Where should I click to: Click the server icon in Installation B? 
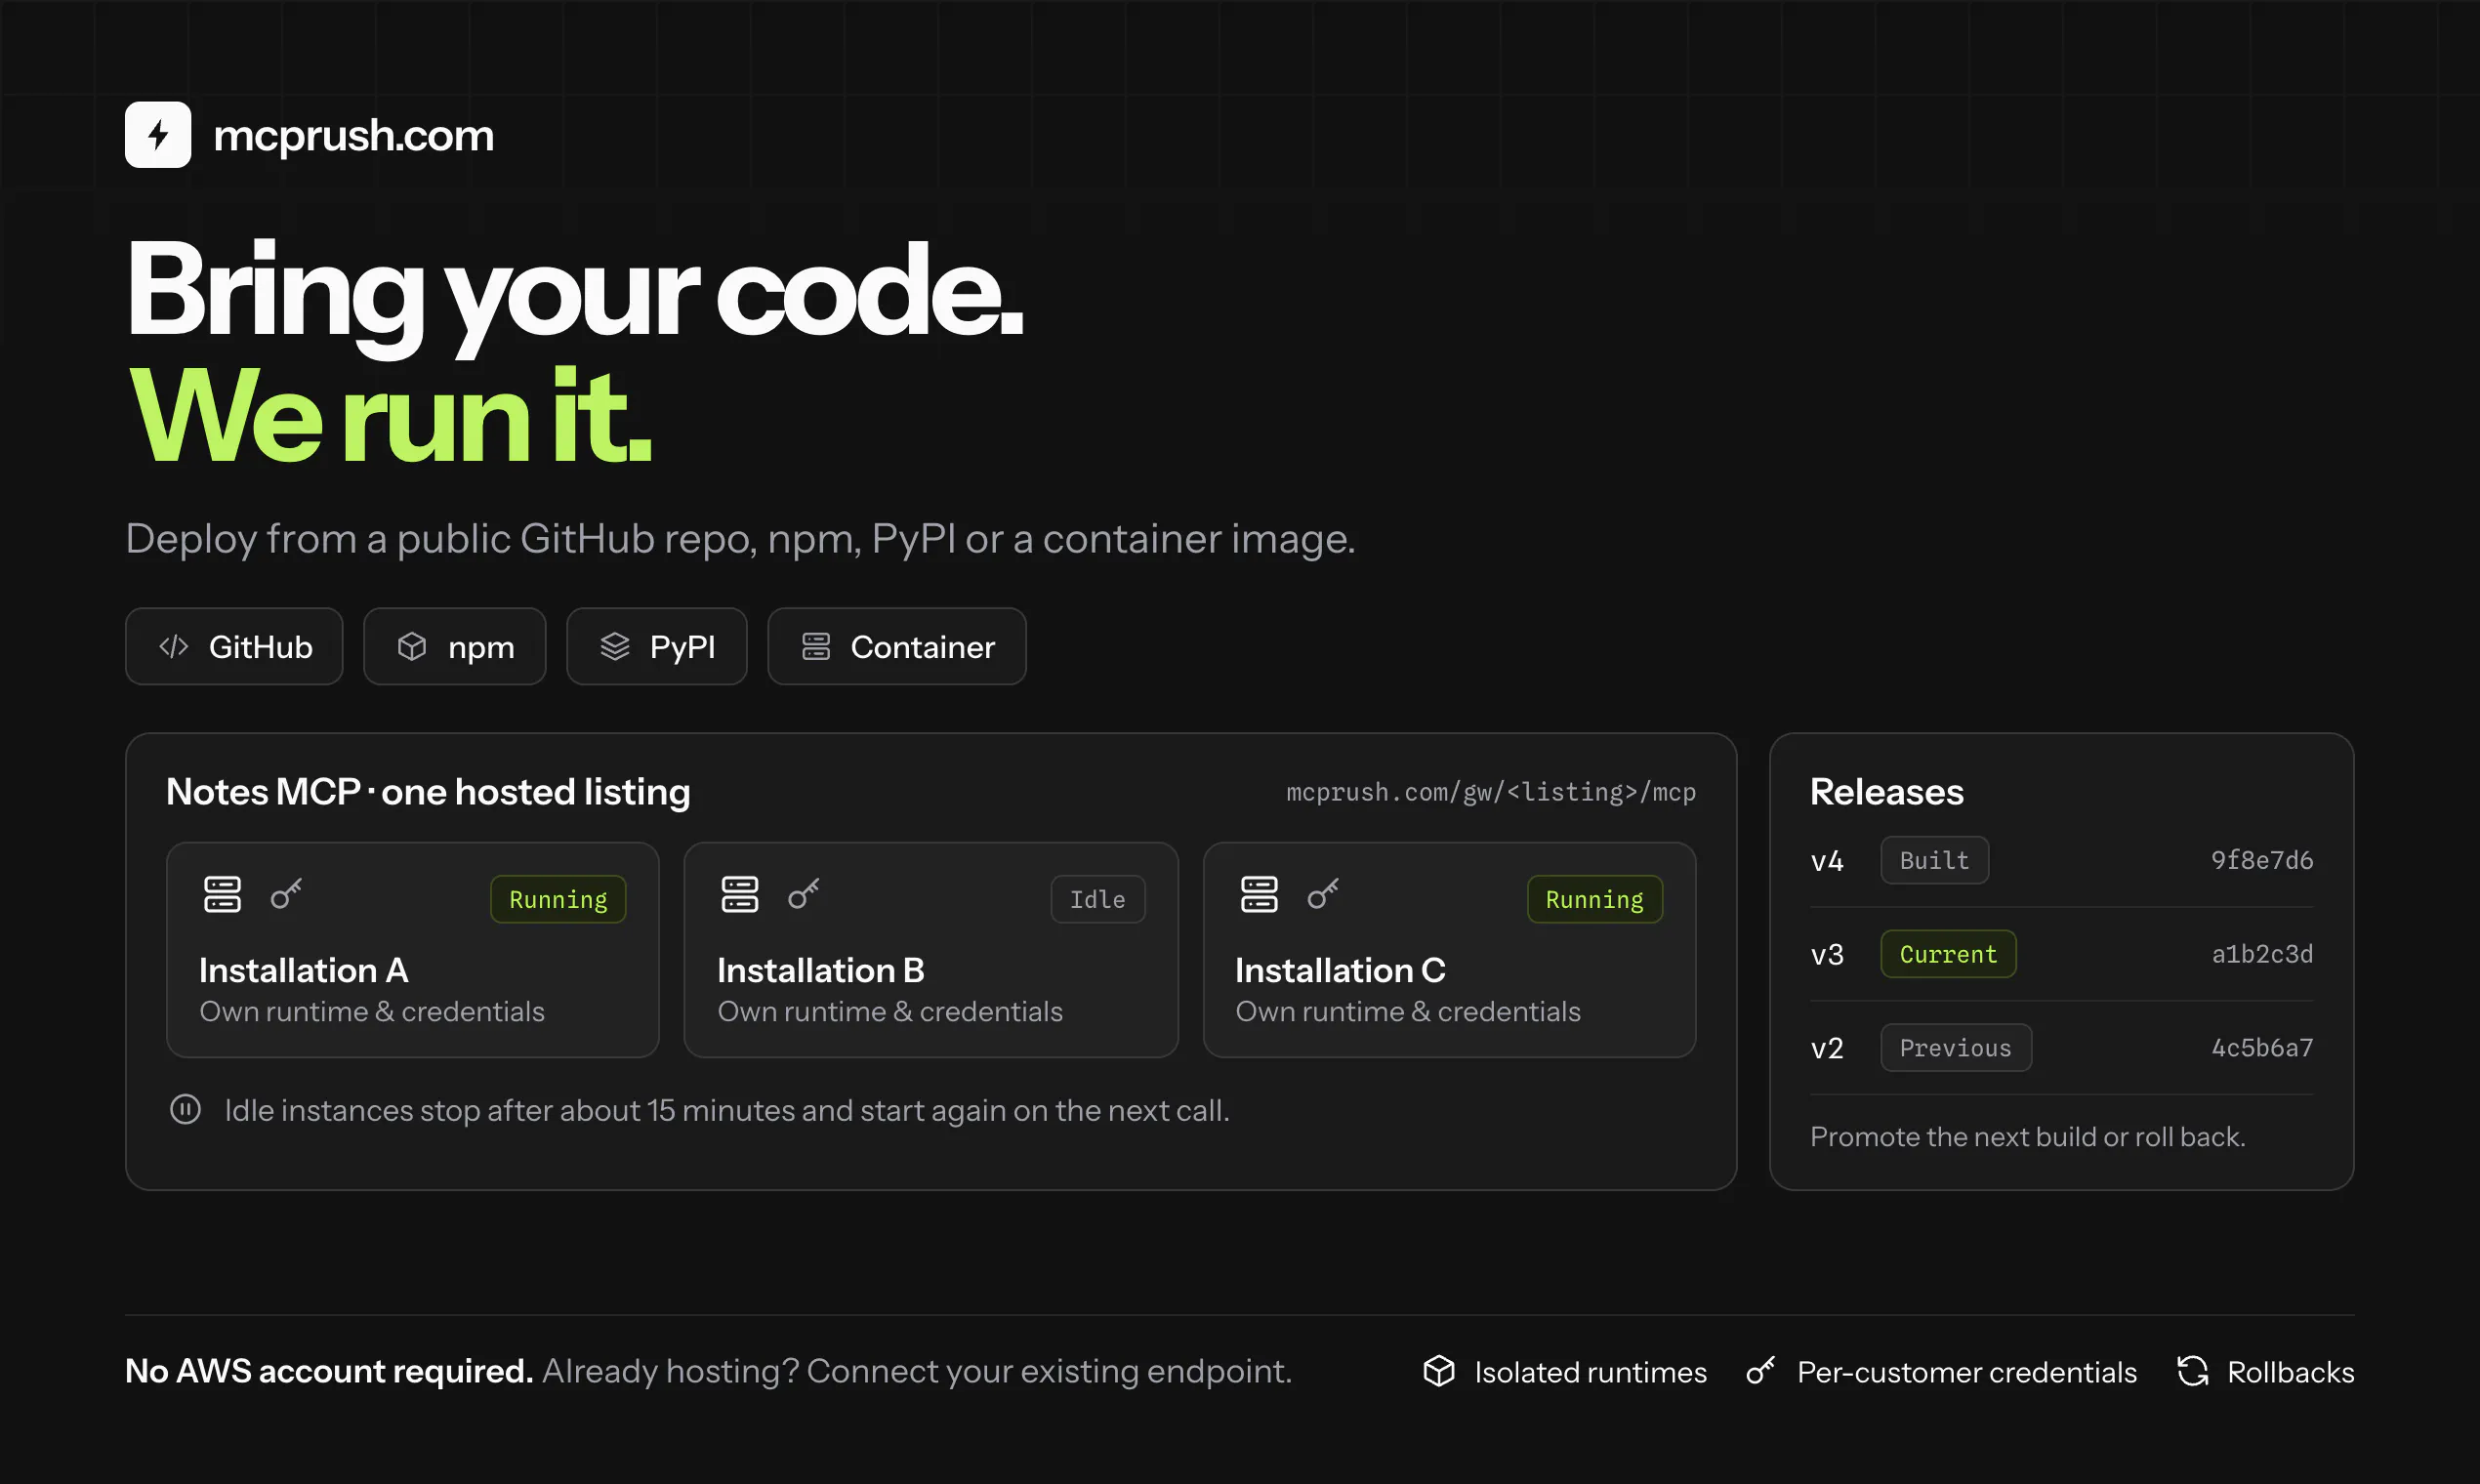pyautogui.click(x=740, y=895)
